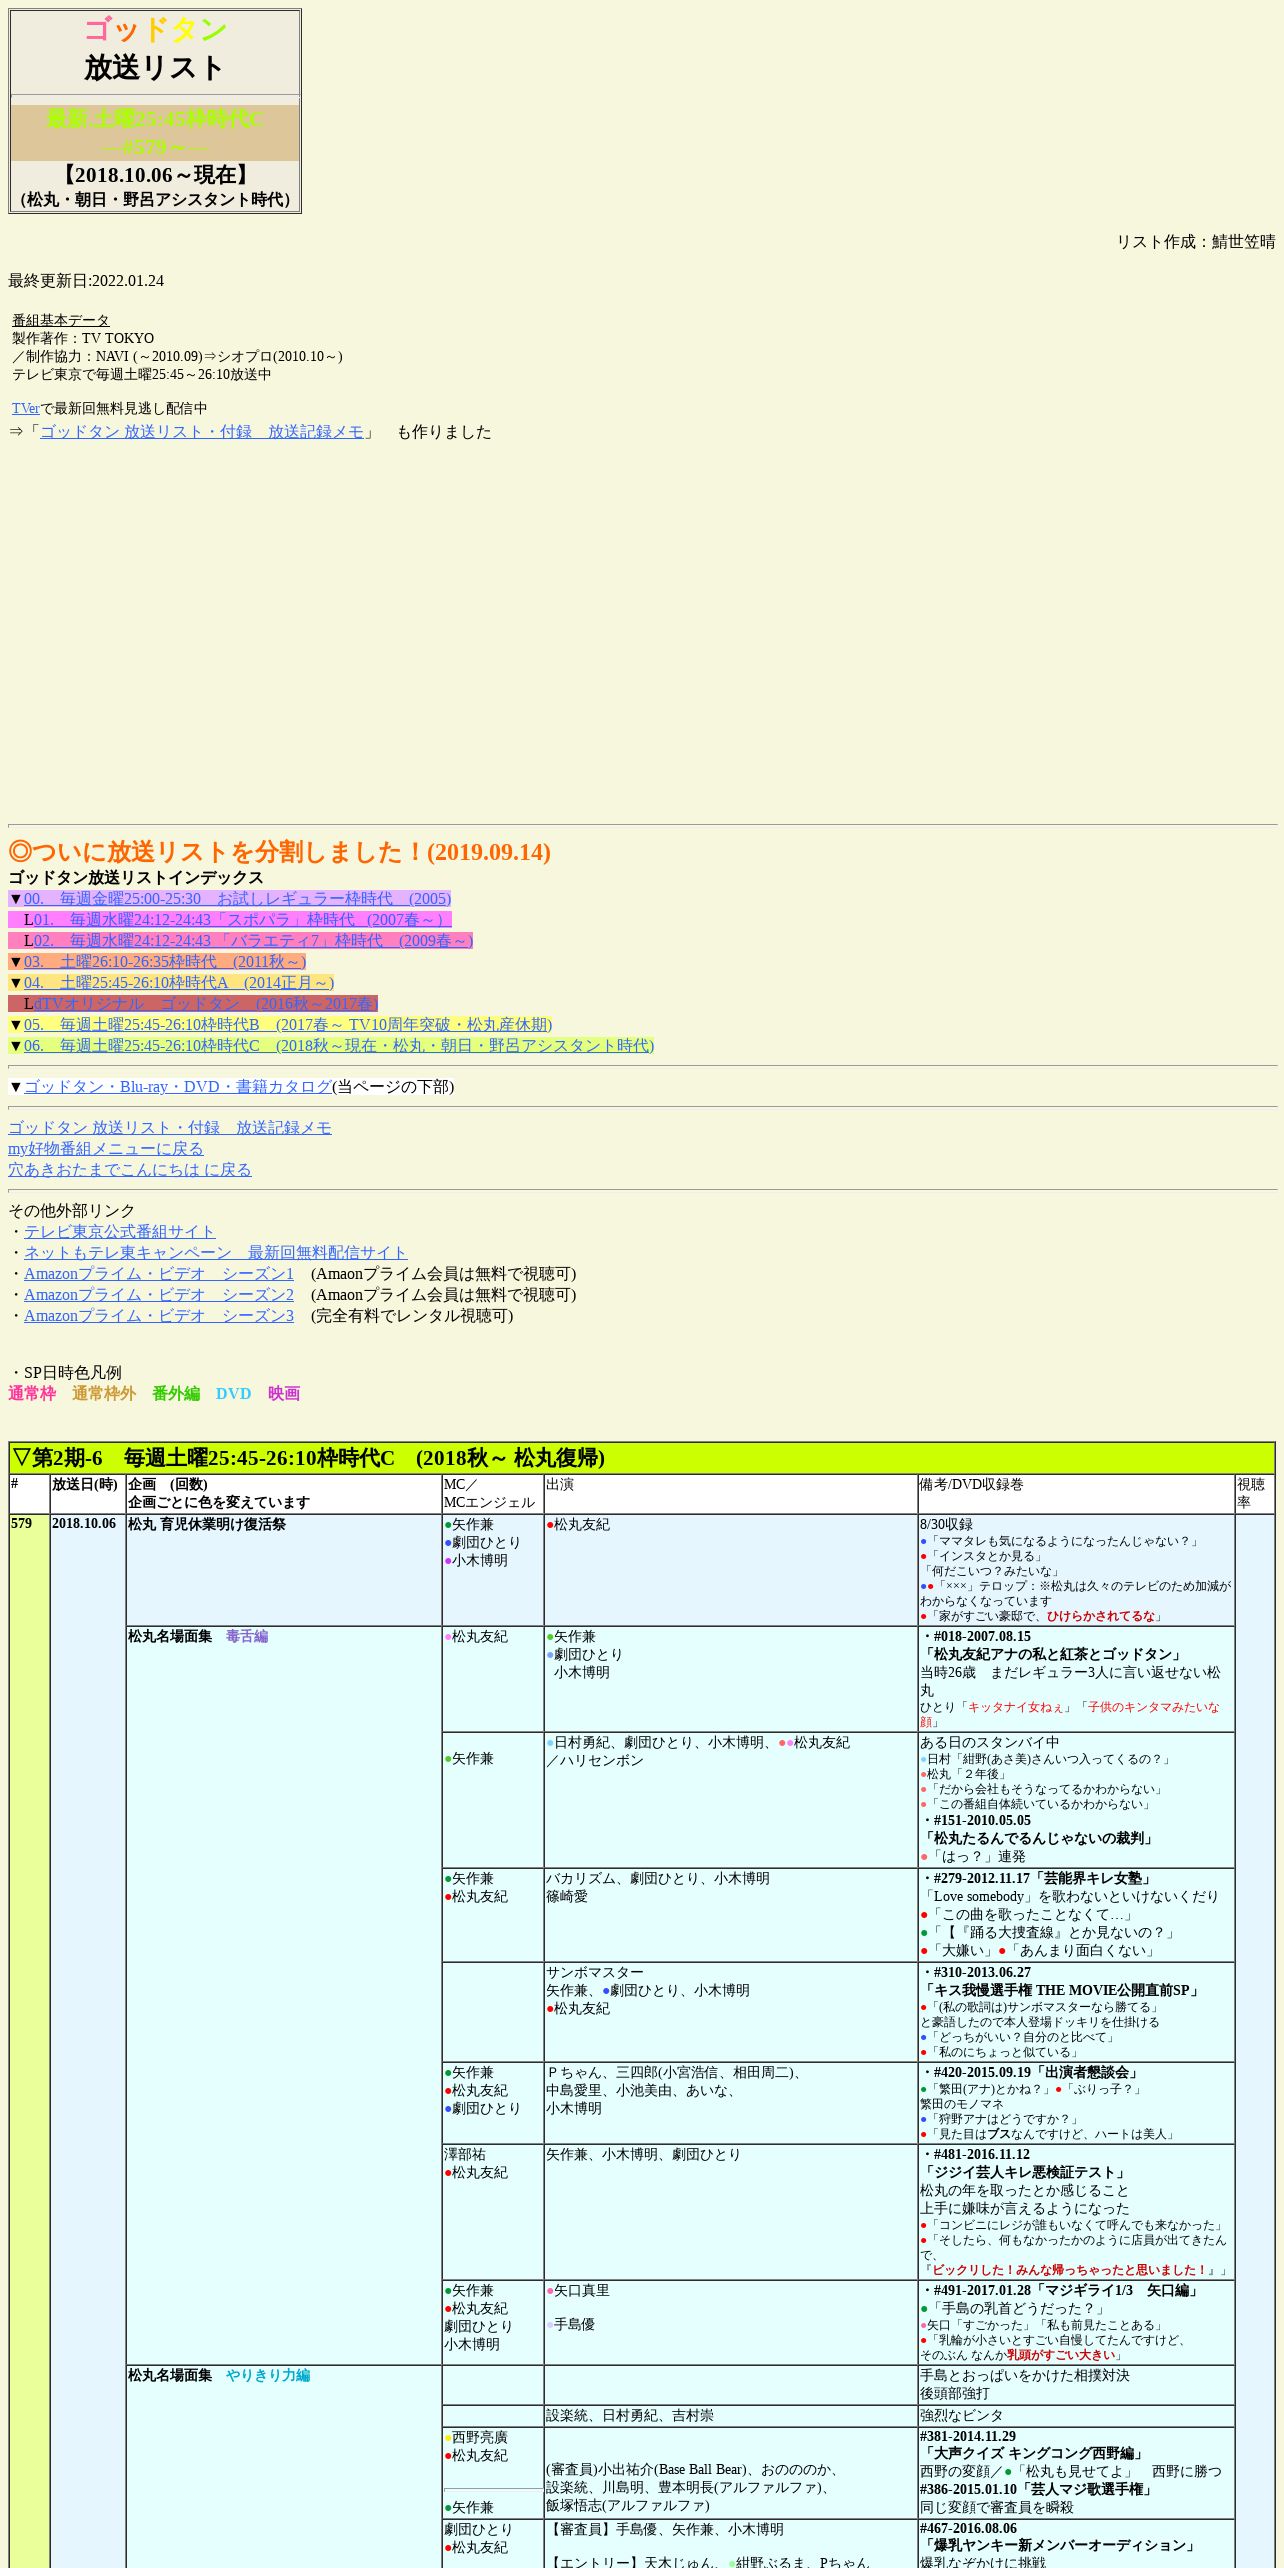Click 西野亮廣 in the MC column
This screenshot has height=2568, width=1284.
click(480, 2438)
